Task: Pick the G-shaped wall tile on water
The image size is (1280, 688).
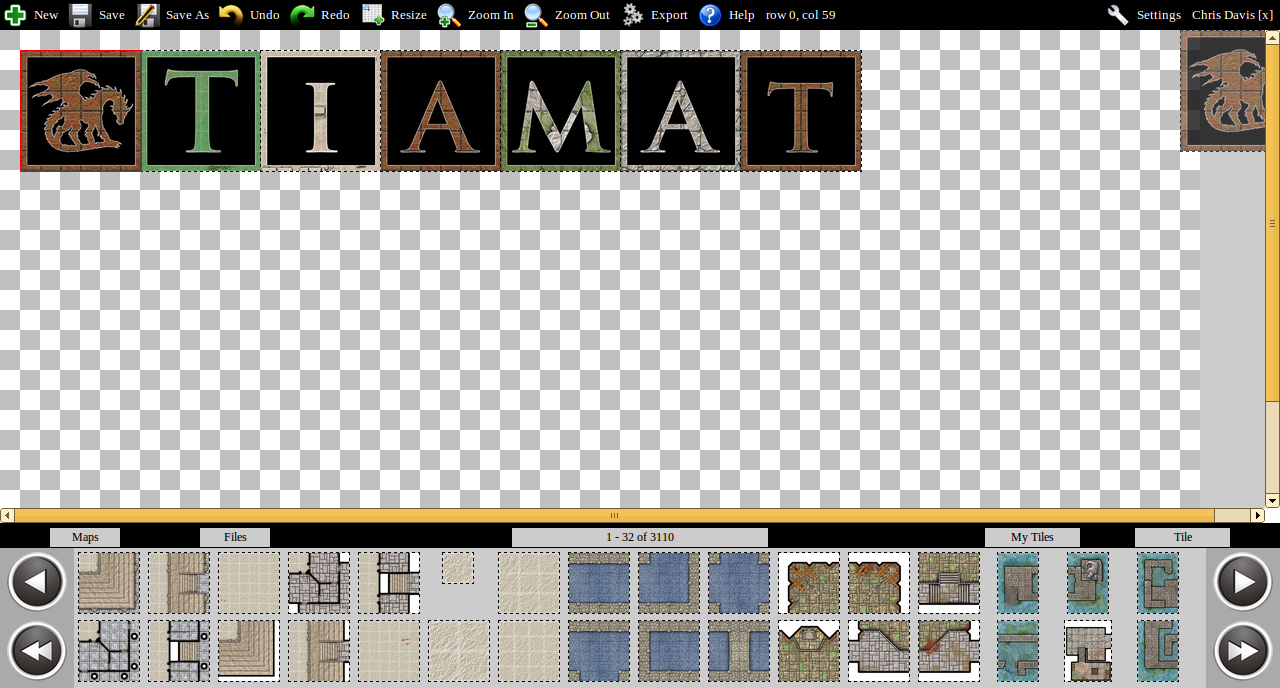Action: 1158,651
